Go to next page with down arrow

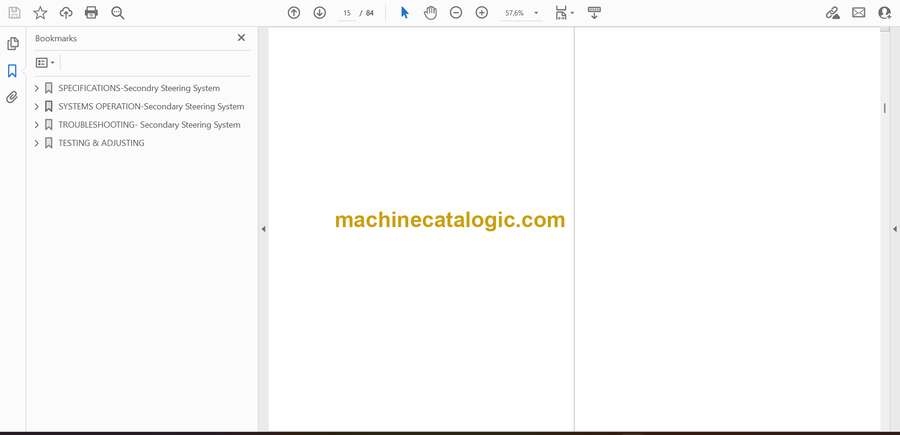coord(320,13)
